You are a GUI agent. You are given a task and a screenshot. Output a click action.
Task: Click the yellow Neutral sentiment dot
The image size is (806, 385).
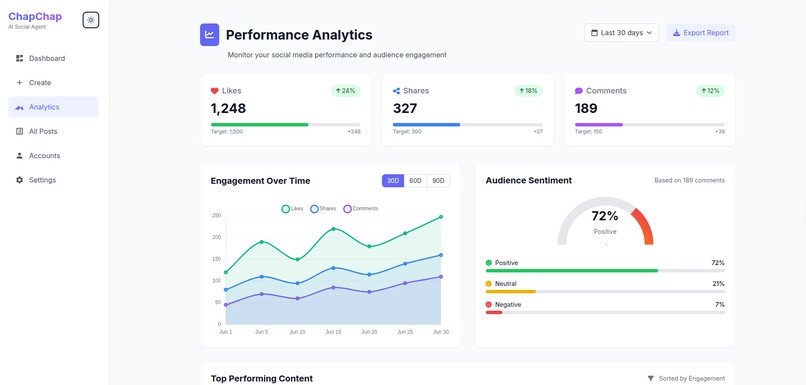(x=489, y=284)
